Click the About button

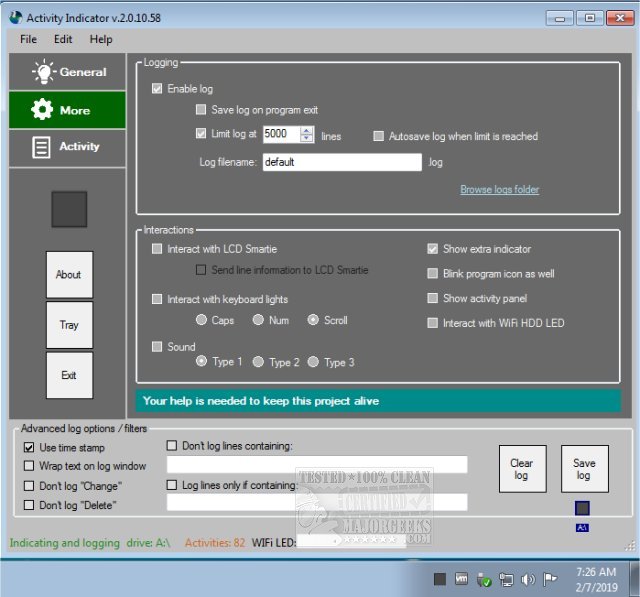pos(69,275)
